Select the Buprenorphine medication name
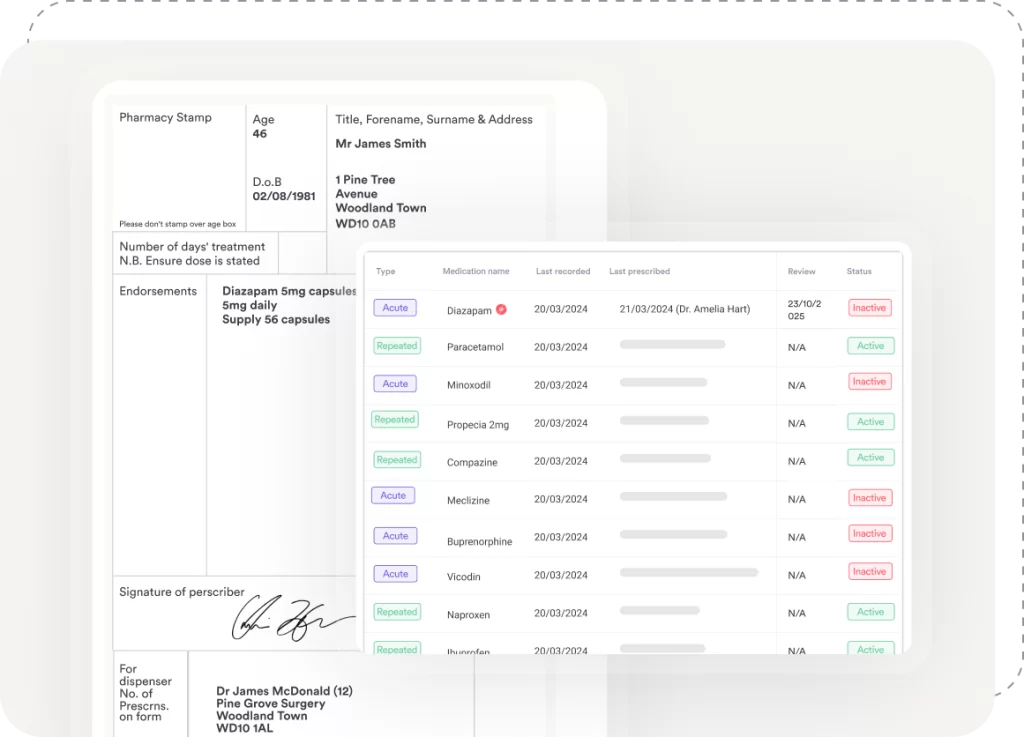 pyautogui.click(x=479, y=542)
